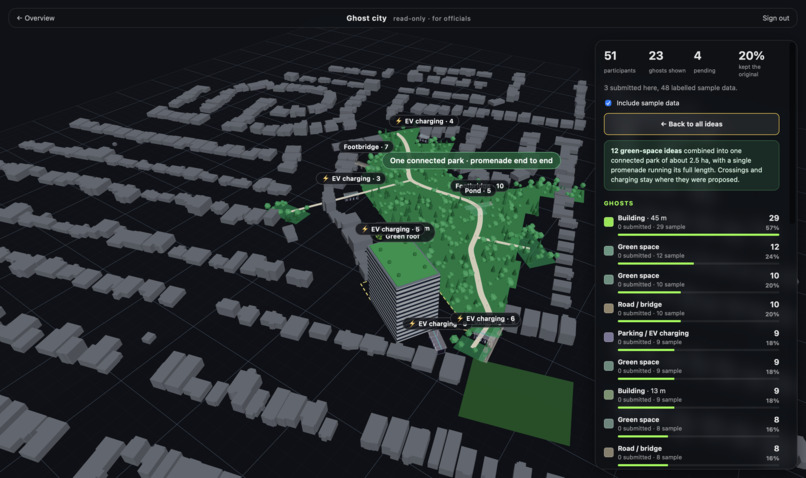
Task: Select the Footbridge · 7 map label
Action: [x=365, y=147]
